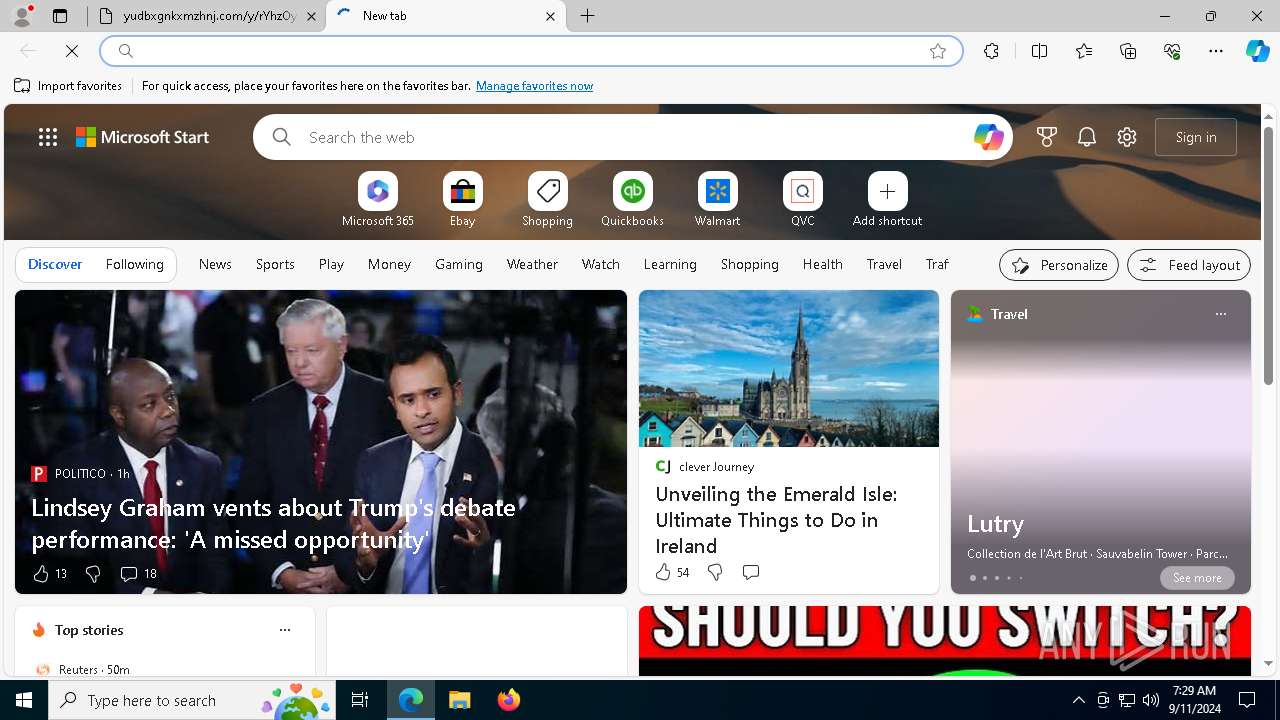The width and height of the screenshot is (1280, 720).
Task: Open the Windows Start menu
Action: click(x=24, y=700)
